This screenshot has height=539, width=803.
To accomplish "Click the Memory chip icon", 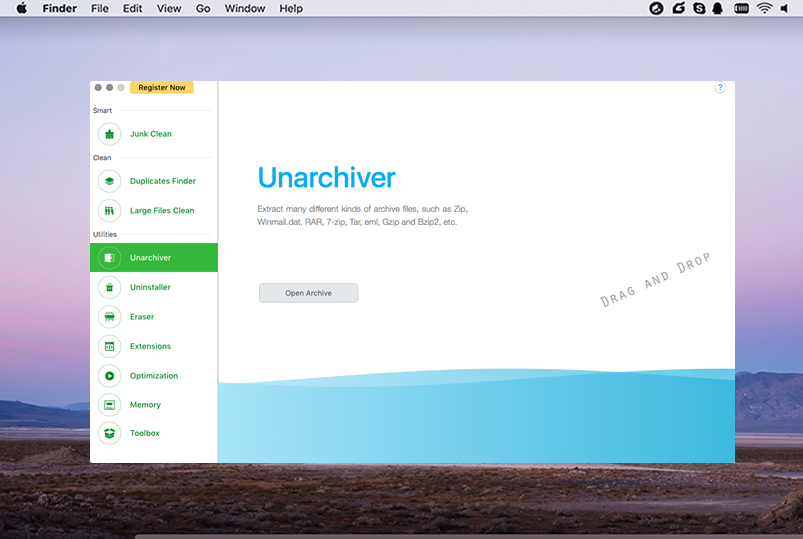I will (x=110, y=405).
